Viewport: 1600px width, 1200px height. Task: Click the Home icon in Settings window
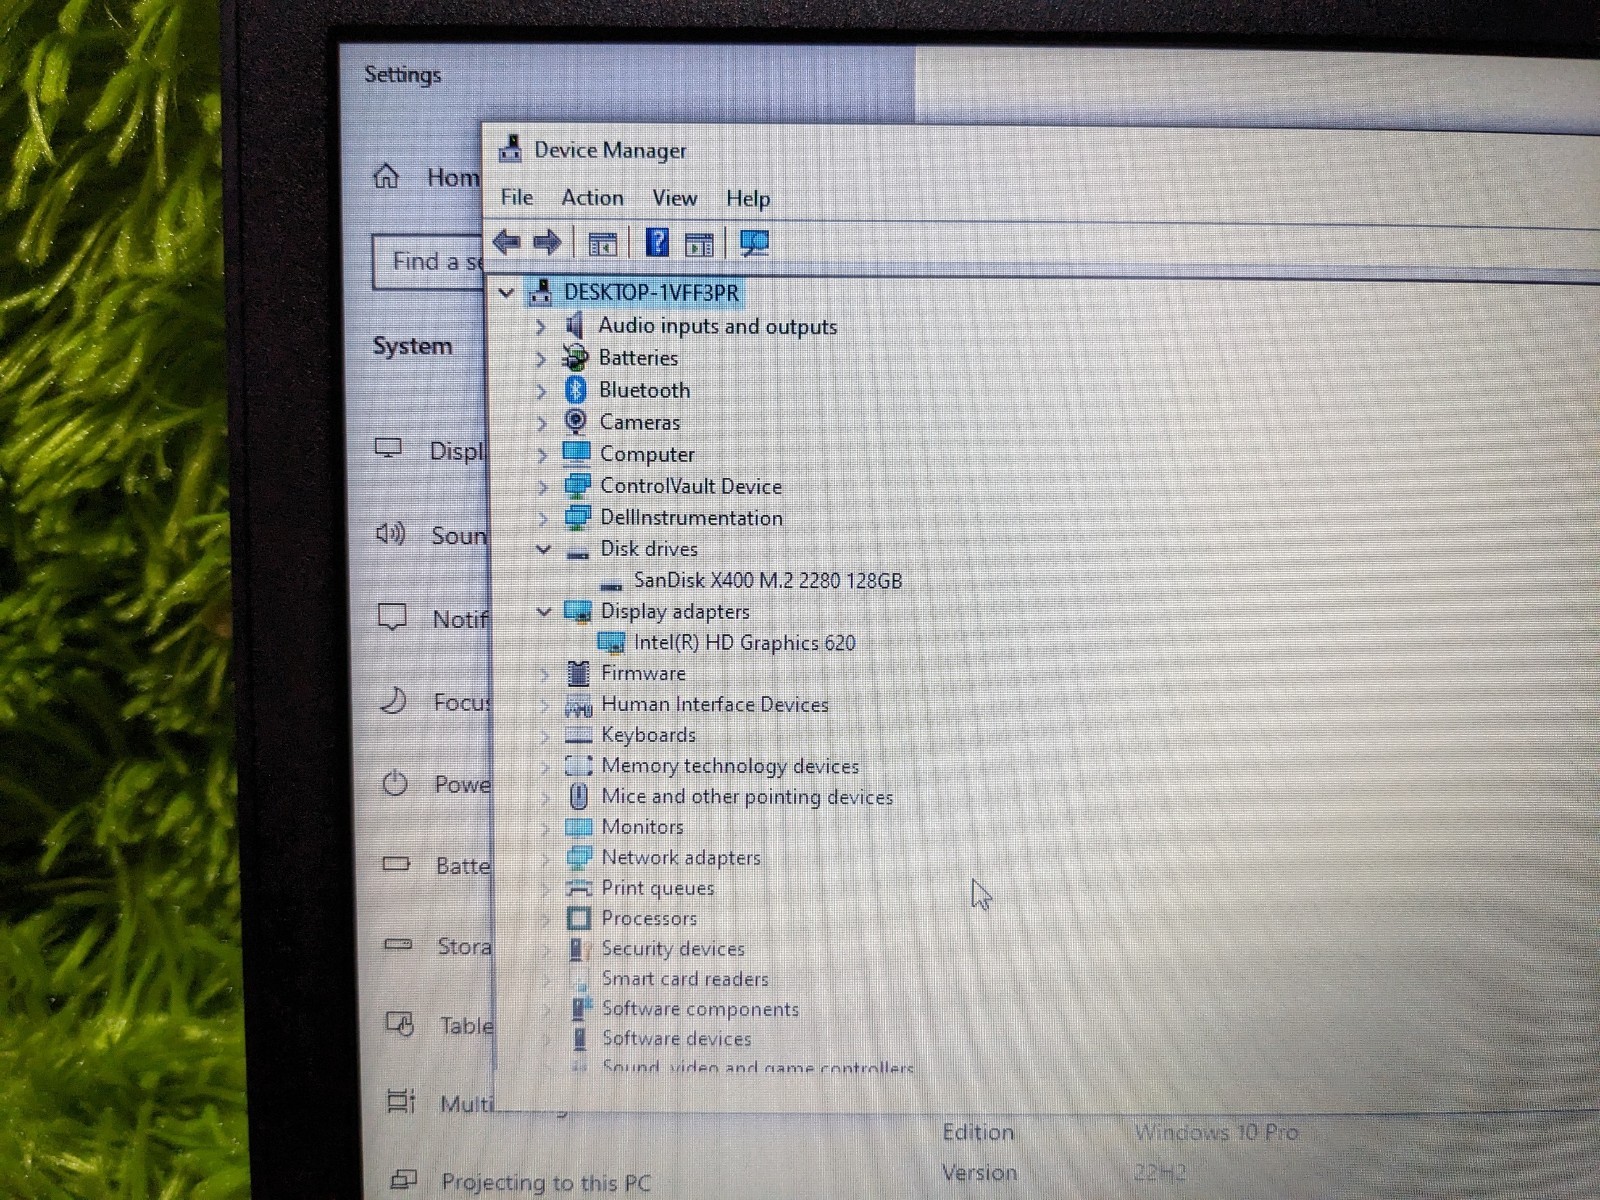click(386, 177)
